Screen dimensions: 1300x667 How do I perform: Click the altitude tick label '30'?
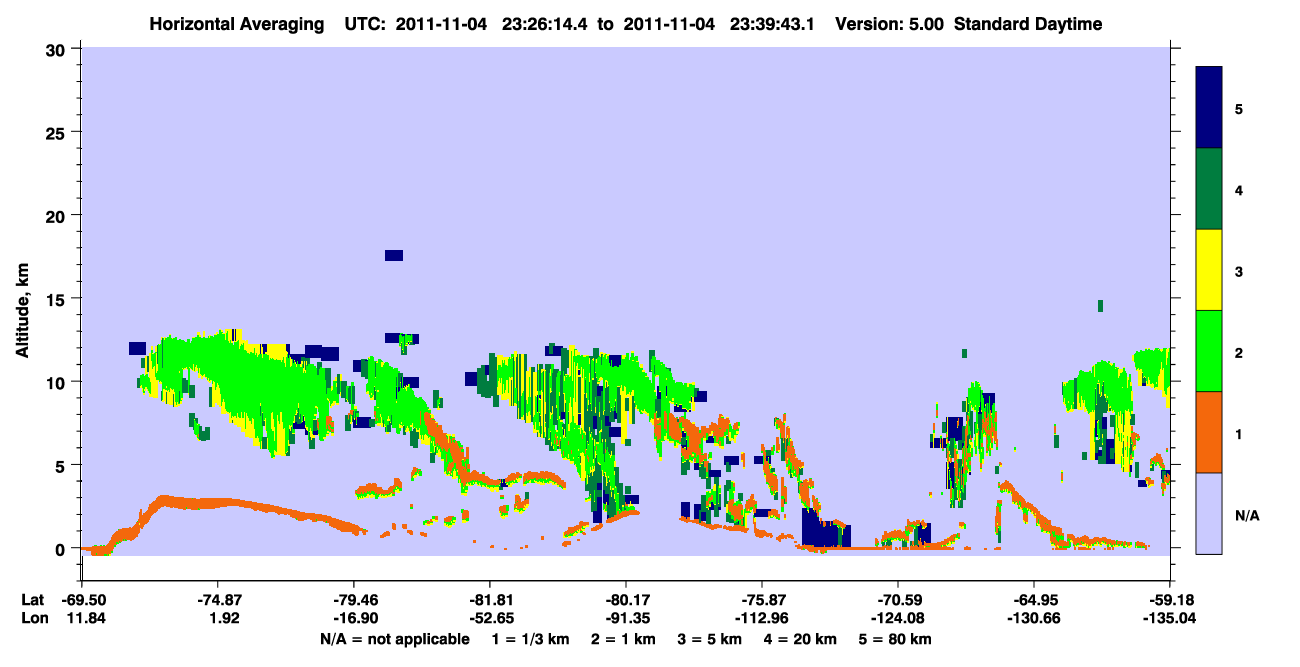click(58, 50)
